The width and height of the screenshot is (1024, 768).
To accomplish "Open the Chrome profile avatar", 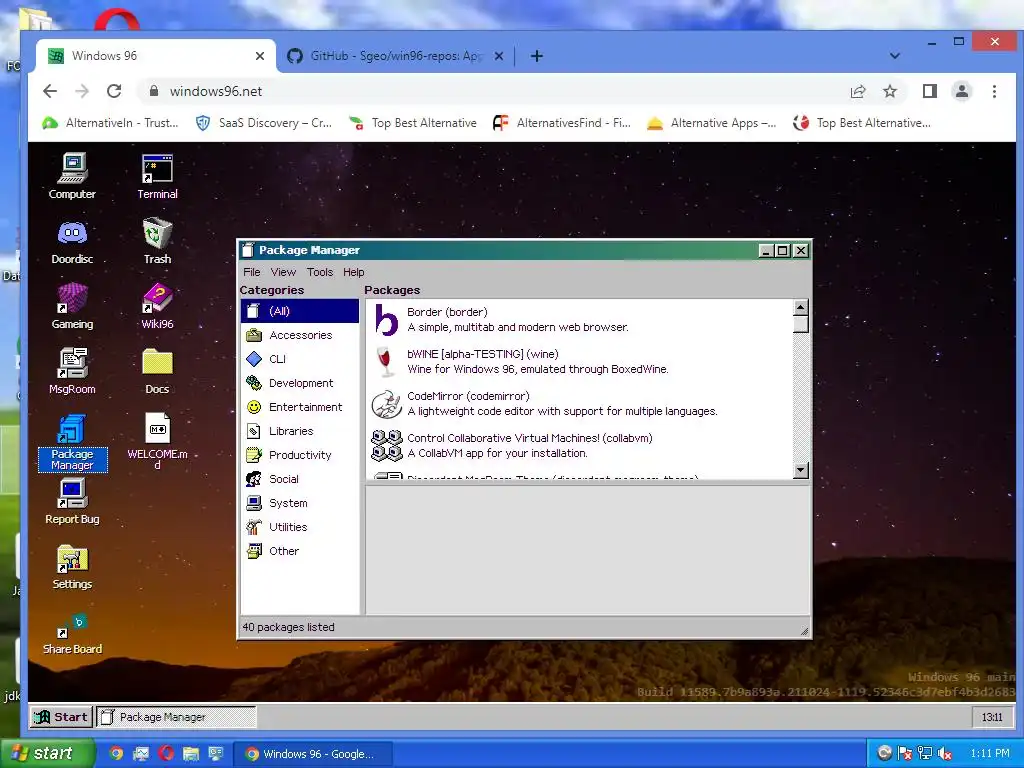I will click(x=962, y=91).
